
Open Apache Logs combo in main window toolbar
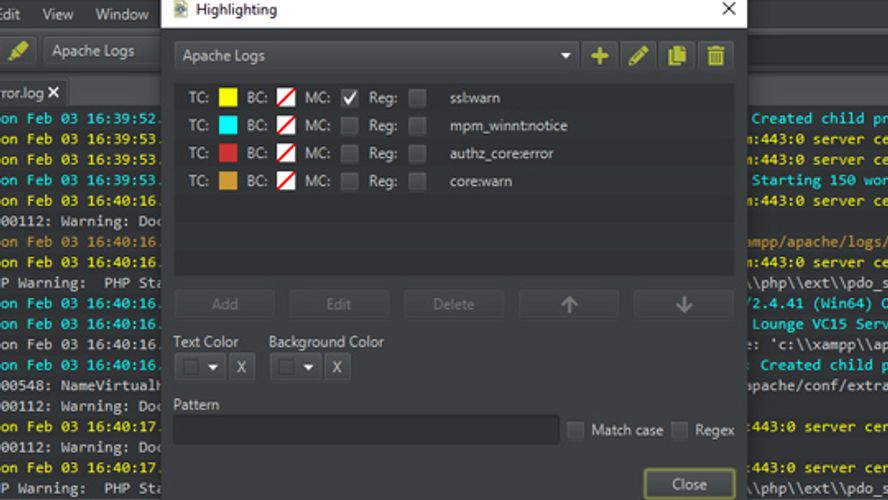(102, 51)
